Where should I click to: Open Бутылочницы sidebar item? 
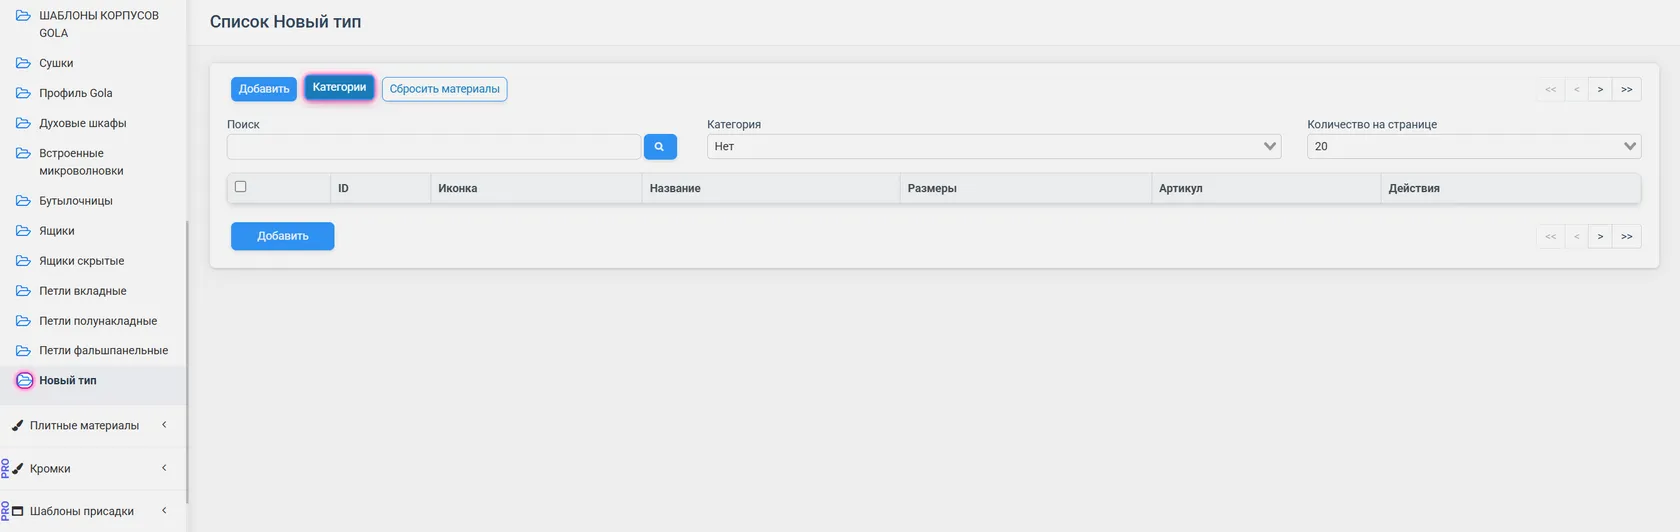coord(76,201)
